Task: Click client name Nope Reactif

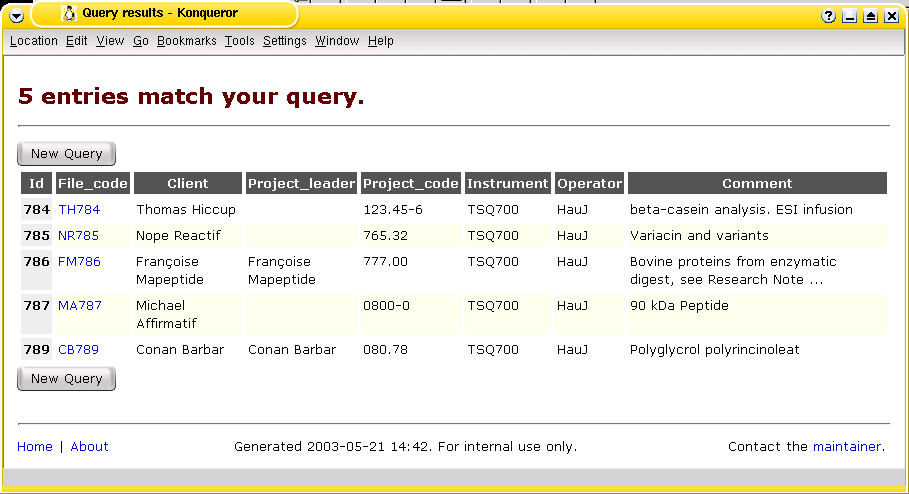Action: (x=179, y=235)
